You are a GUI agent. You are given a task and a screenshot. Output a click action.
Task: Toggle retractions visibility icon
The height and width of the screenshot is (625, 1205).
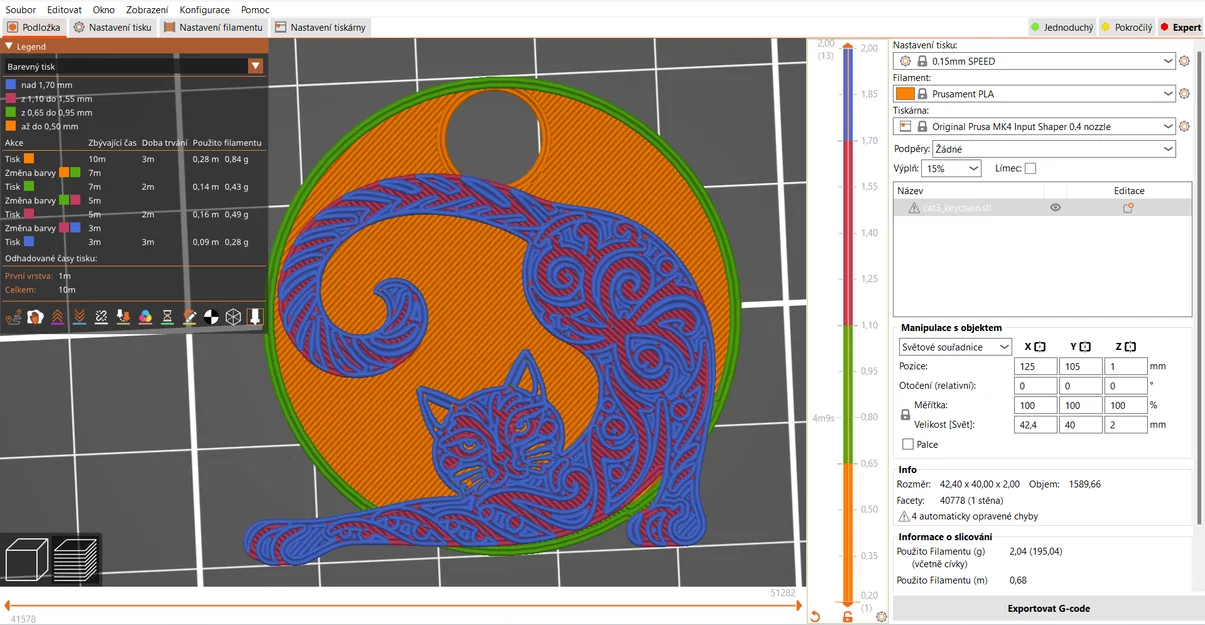coord(58,317)
